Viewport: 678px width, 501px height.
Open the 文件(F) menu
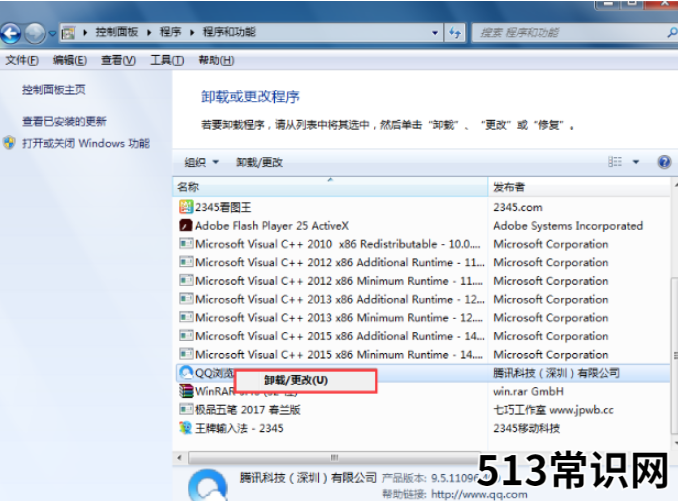(22, 60)
